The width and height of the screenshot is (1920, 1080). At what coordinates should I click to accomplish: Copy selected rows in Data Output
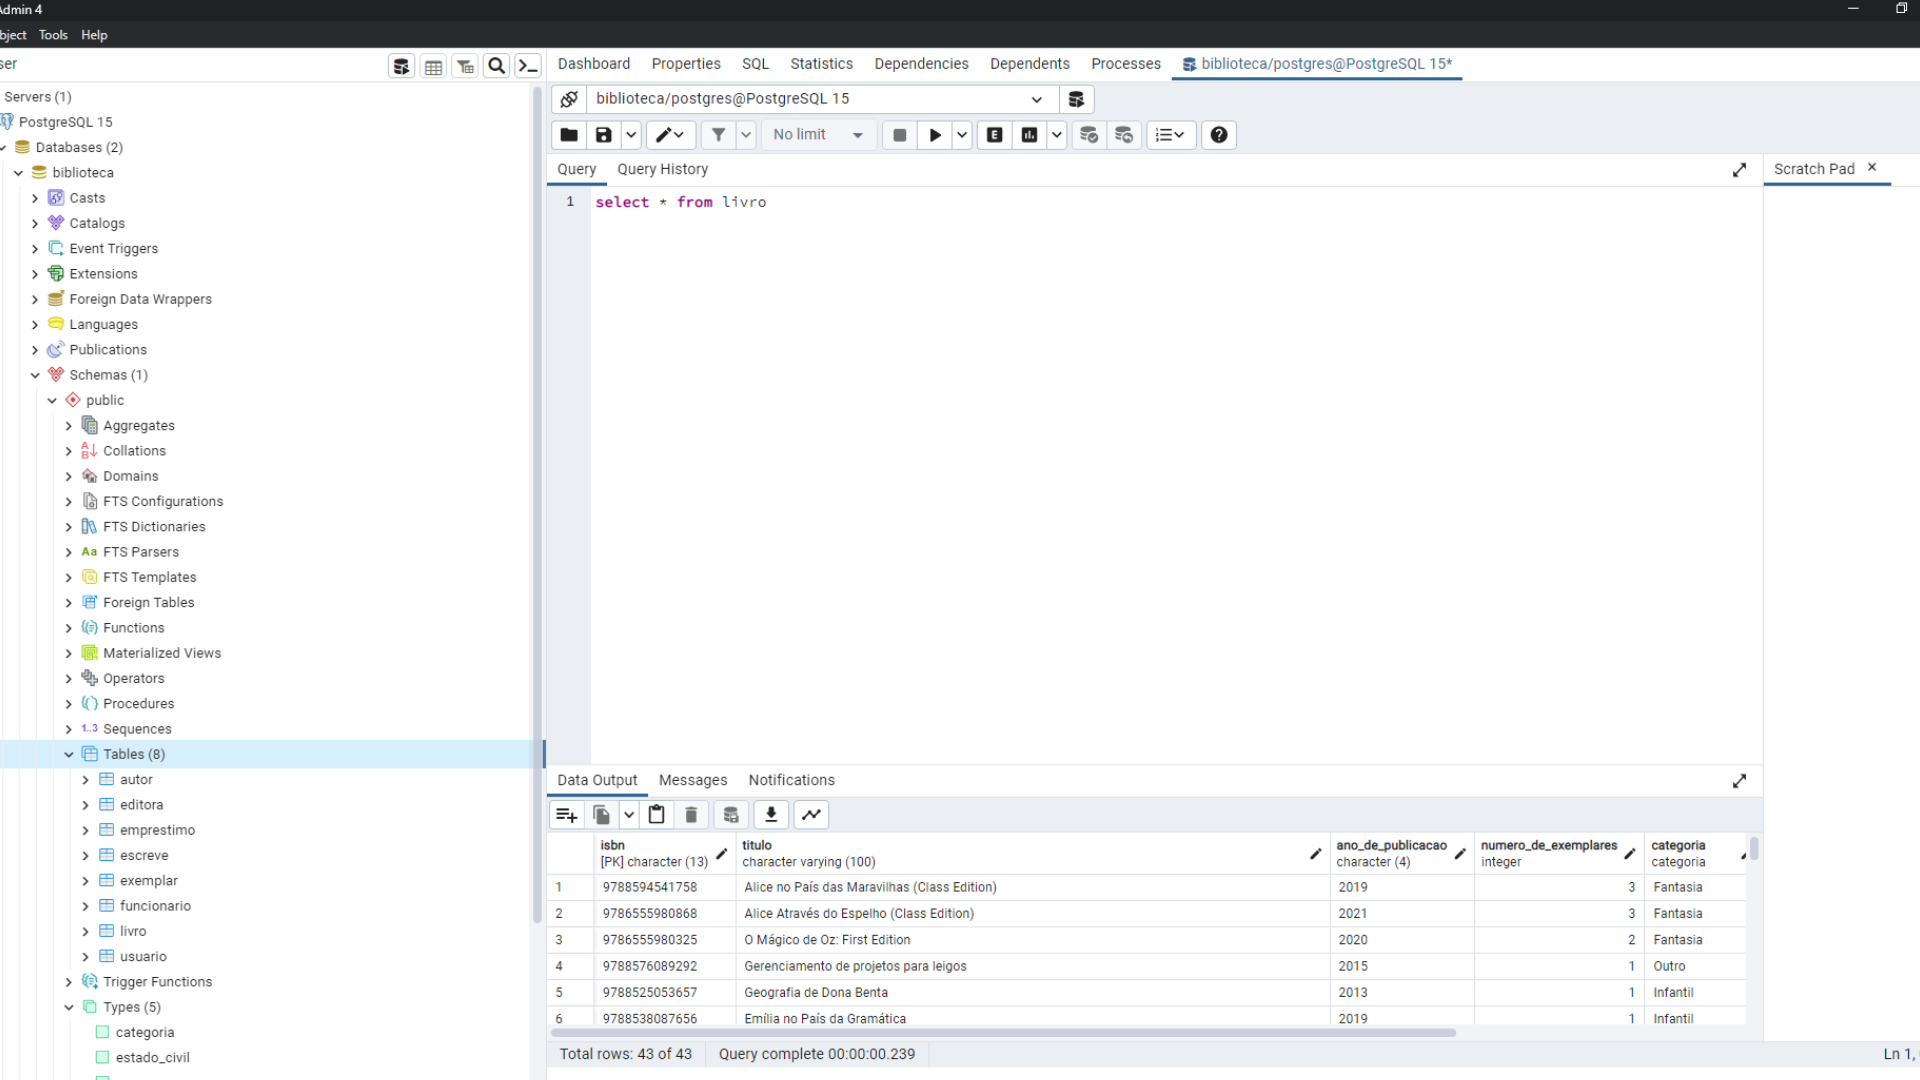602,815
